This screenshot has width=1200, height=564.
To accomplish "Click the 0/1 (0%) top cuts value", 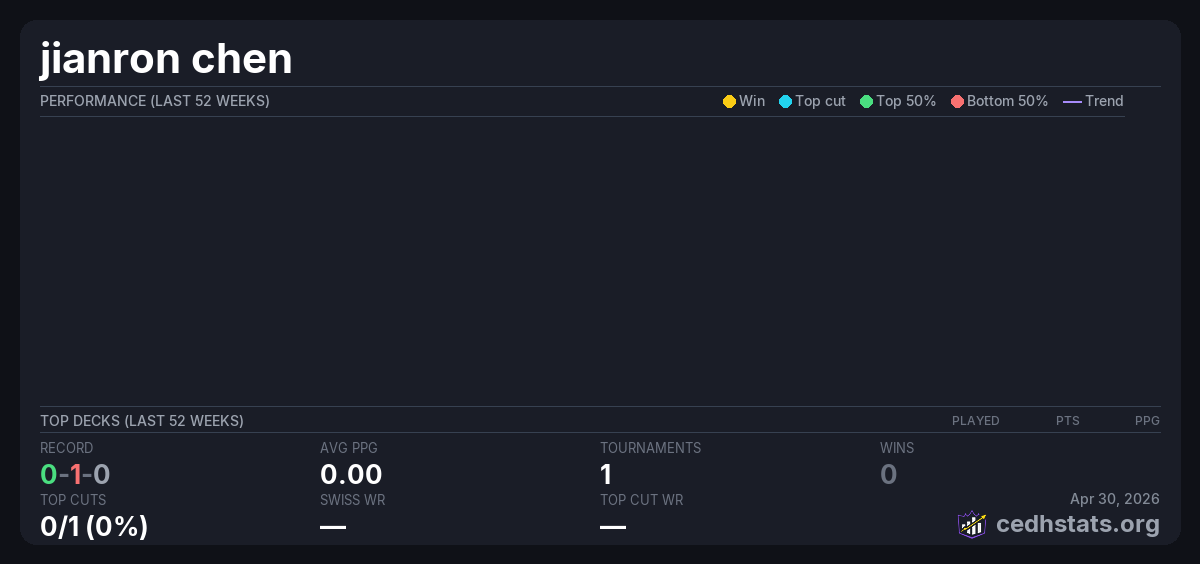I will [94, 525].
